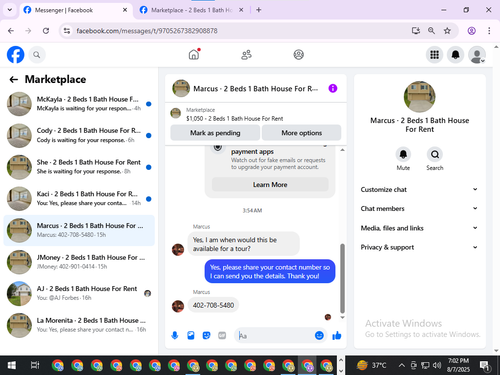Screen dimensions: 500x375
Task: Open the large listing thumbnail in info panel
Action: (419, 97)
